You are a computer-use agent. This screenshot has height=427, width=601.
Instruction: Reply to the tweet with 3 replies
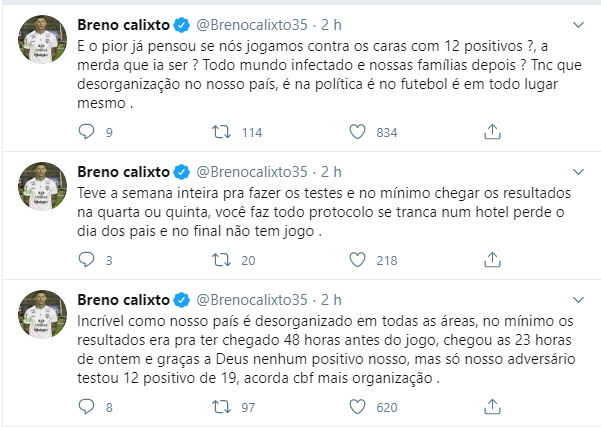[x=85, y=260]
